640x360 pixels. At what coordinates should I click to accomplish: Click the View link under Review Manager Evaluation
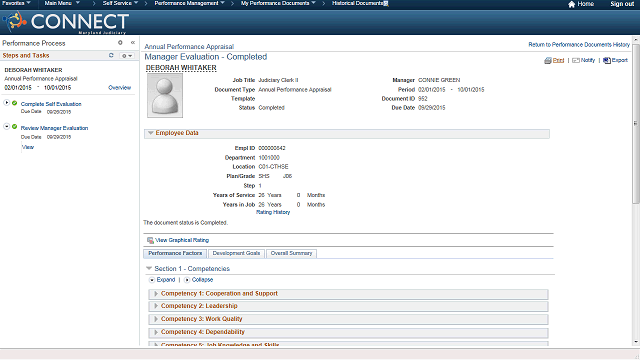coord(28,147)
